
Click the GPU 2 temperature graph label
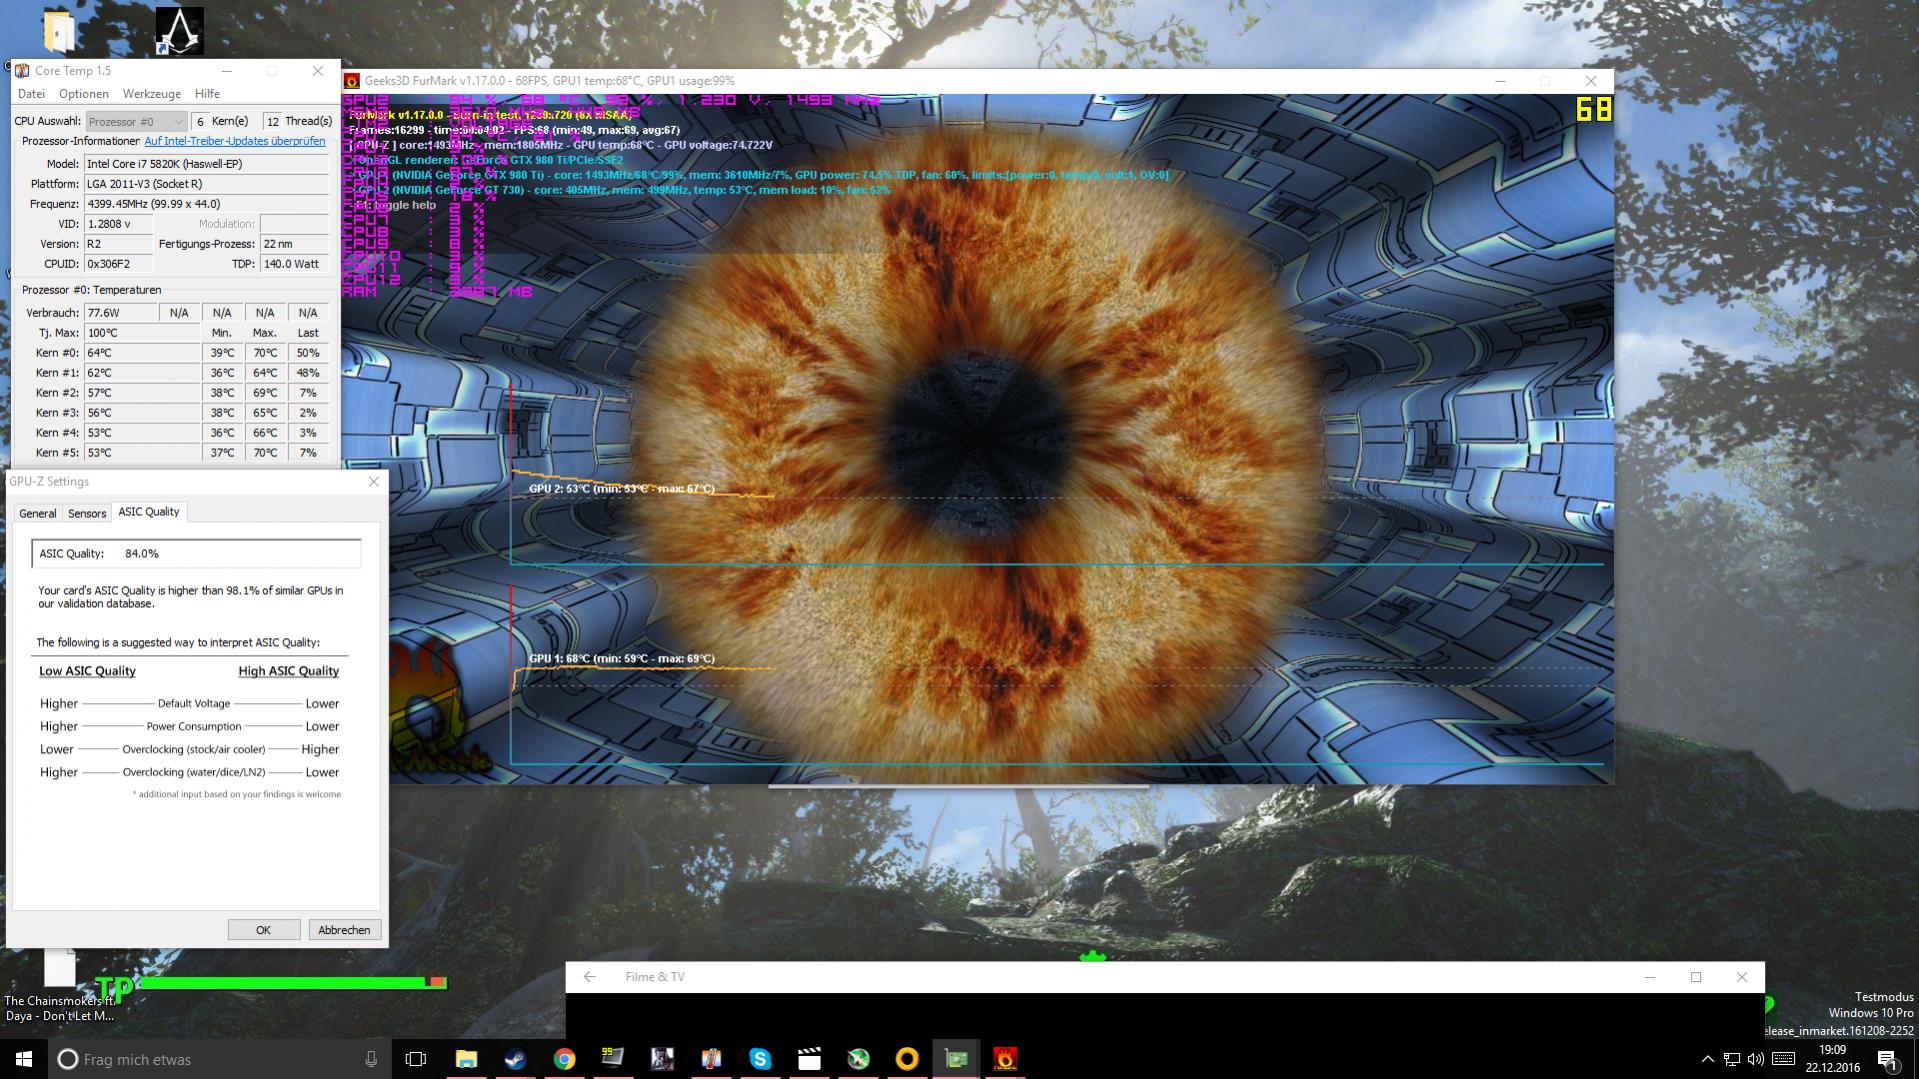coord(622,489)
